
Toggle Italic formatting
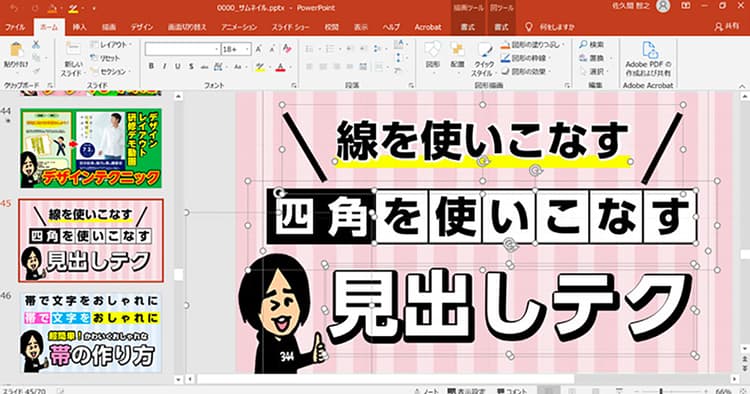[x=165, y=66]
